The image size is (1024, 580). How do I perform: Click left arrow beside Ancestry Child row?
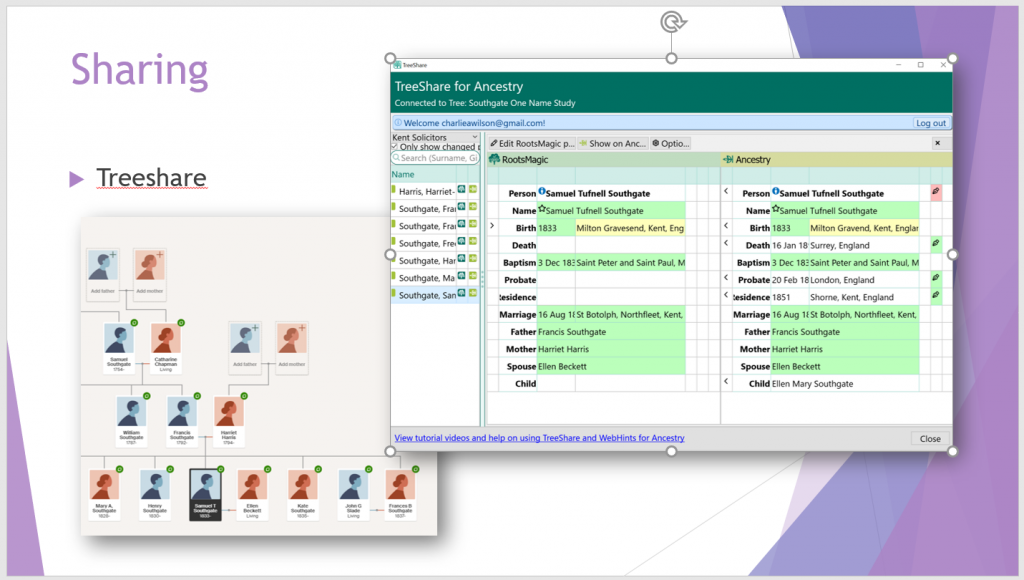(726, 382)
